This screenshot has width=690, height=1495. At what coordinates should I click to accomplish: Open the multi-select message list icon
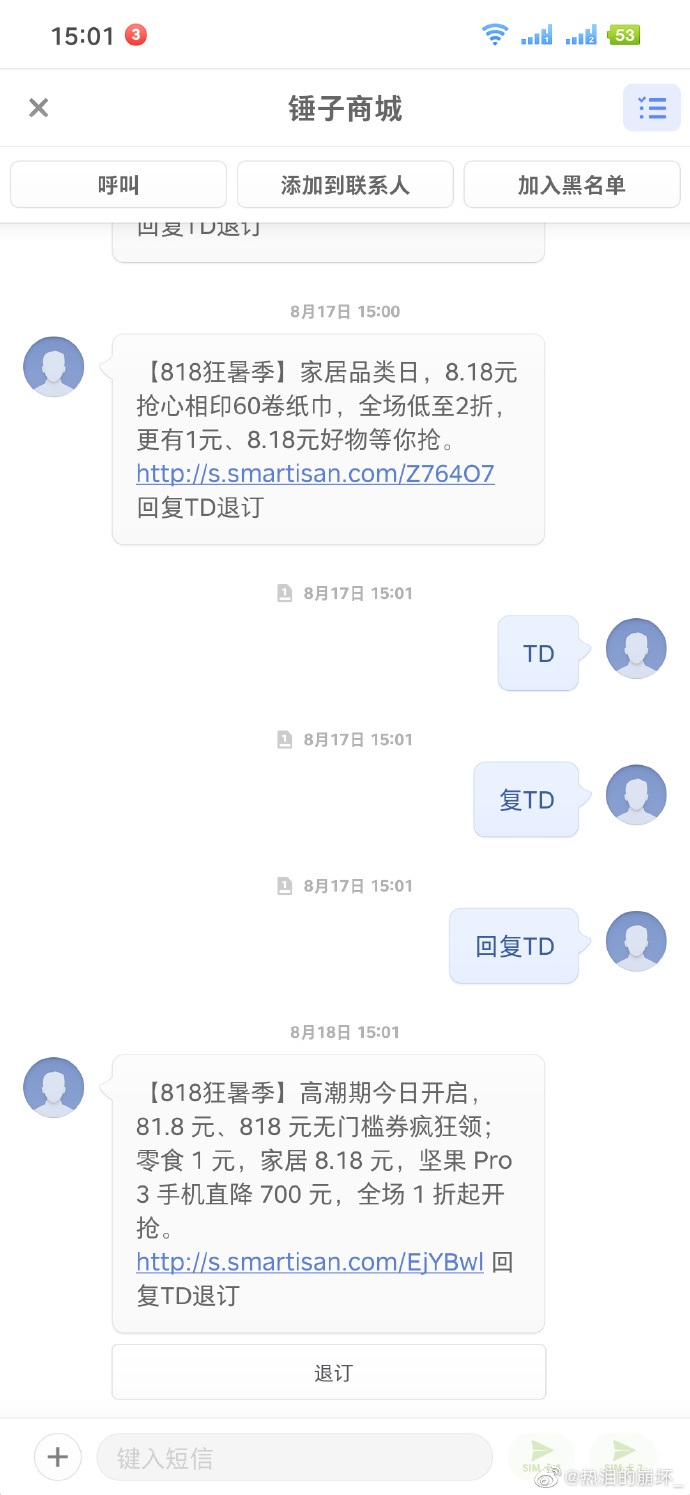(651, 108)
